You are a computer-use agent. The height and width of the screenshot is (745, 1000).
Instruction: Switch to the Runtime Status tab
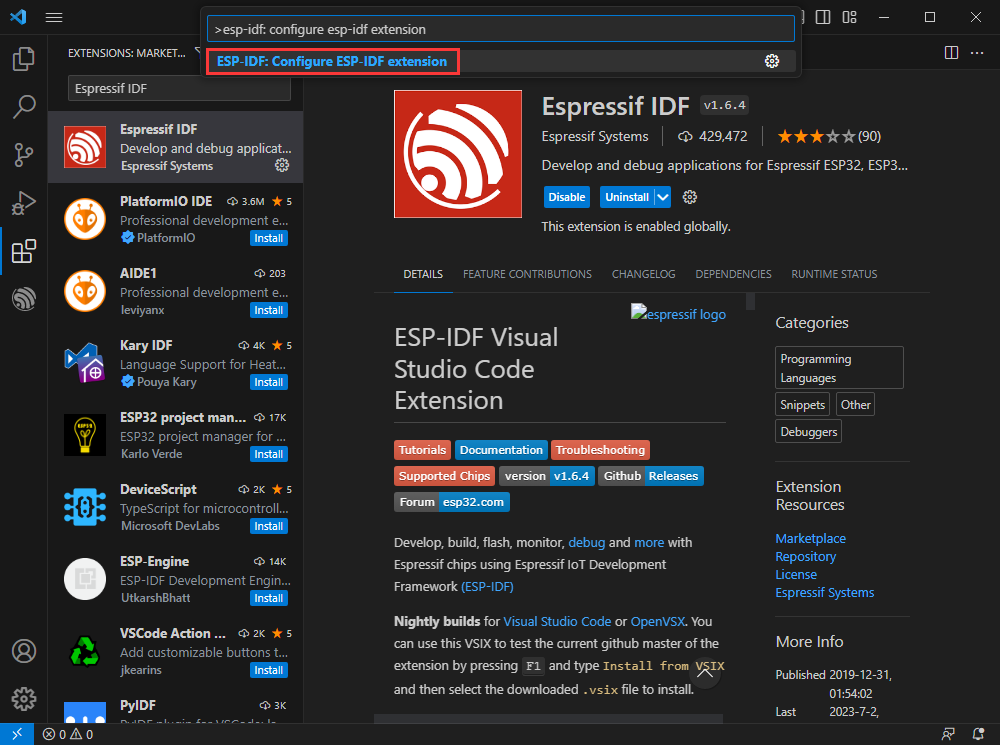coord(834,274)
